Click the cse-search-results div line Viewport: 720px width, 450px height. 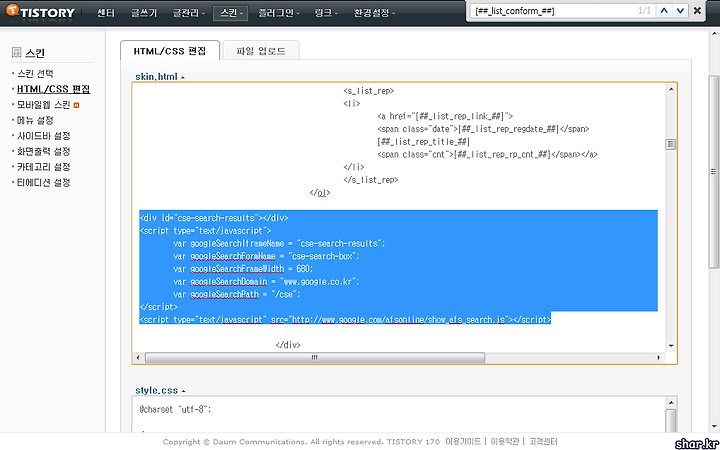point(214,218)
